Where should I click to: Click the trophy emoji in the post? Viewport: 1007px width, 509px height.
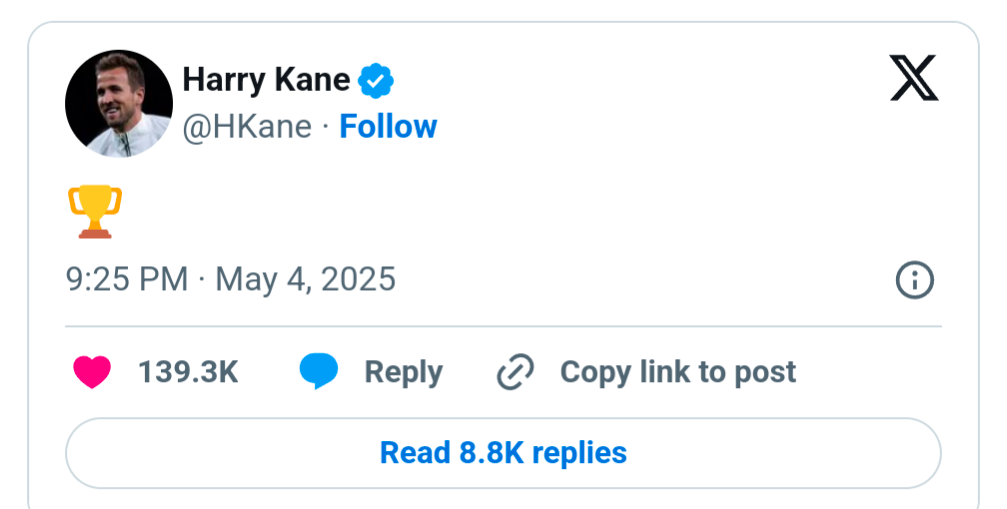click(x=95, y=212)
